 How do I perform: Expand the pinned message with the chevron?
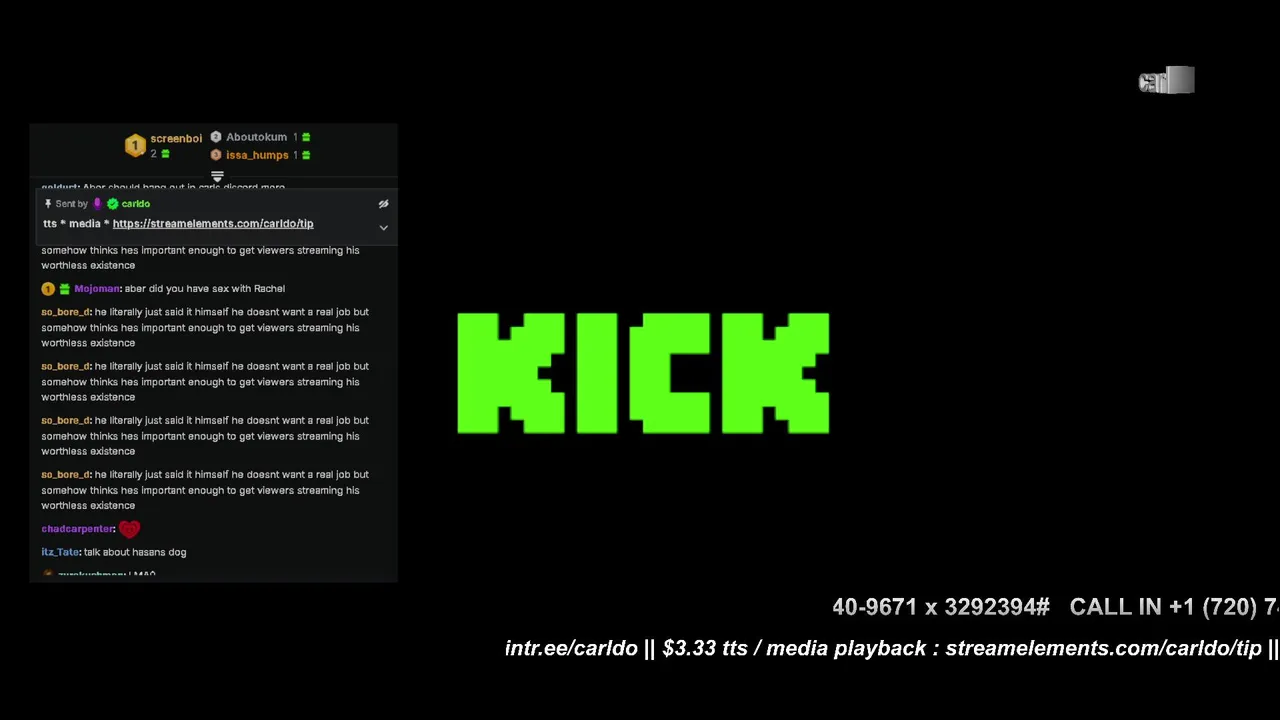pos(383,228)
